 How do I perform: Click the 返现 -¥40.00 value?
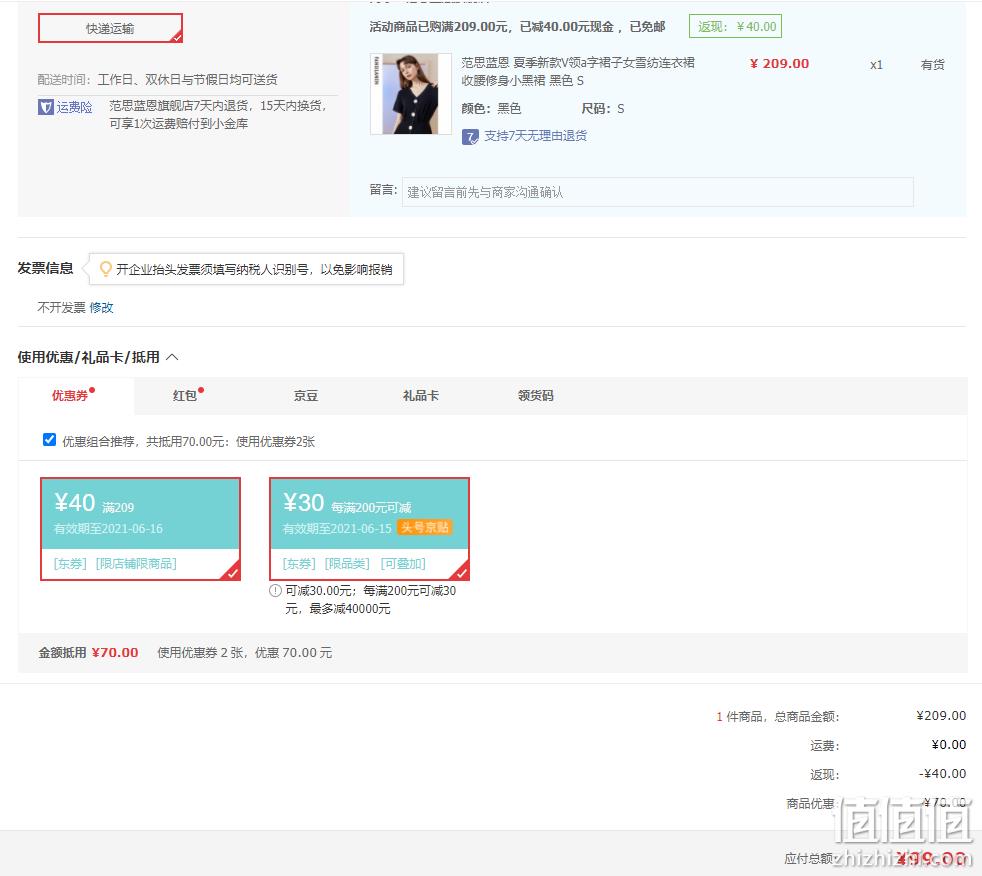pyautogui.click(x=943, y=773)
